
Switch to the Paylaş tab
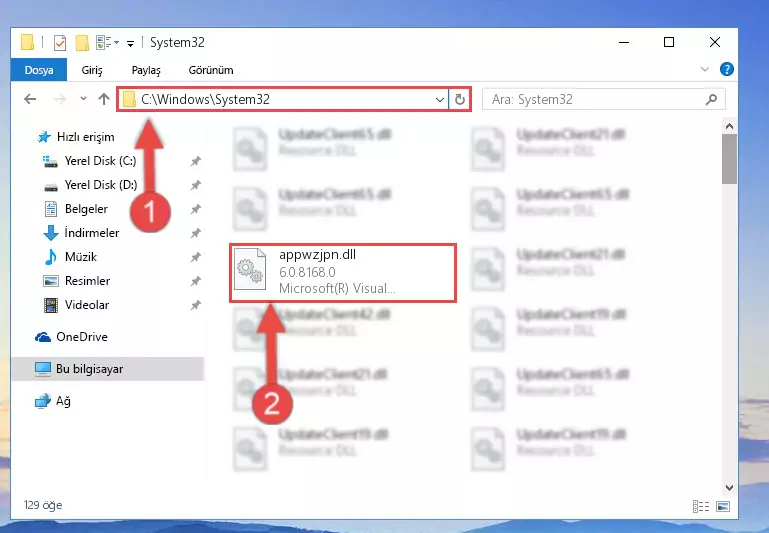click(146, 70)
